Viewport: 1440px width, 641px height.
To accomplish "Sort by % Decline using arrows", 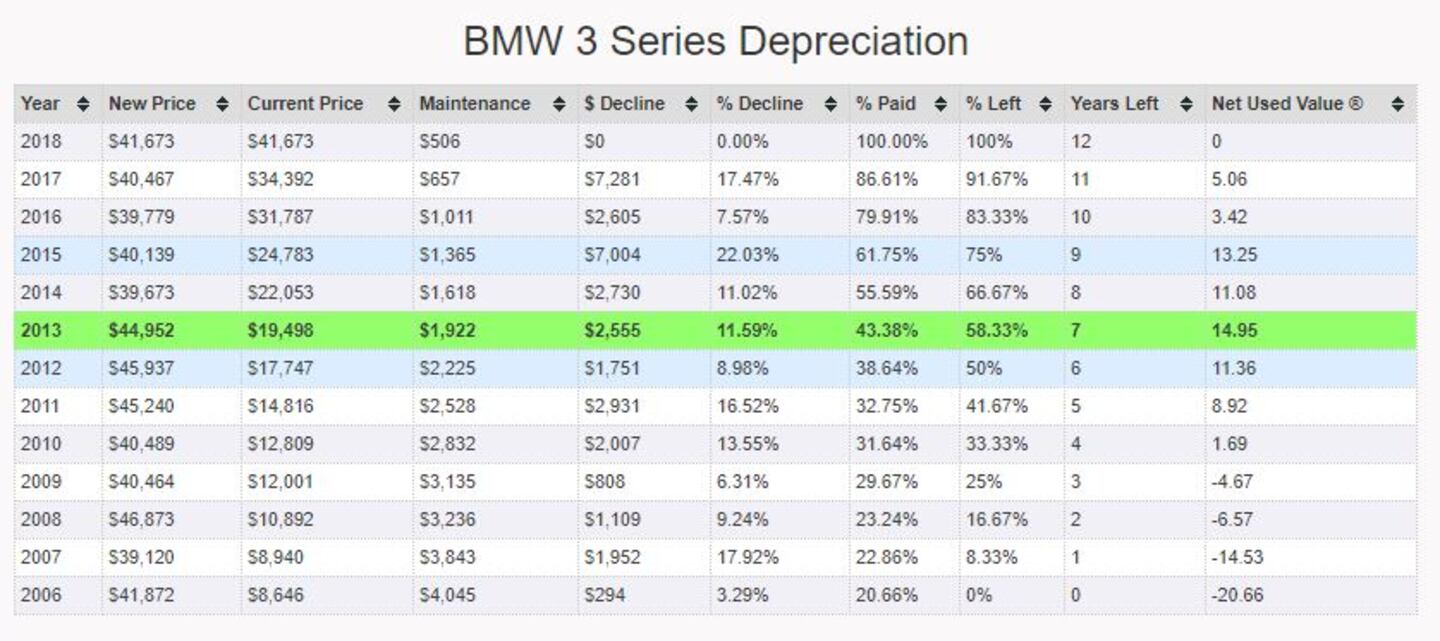I will coord(830,104).
